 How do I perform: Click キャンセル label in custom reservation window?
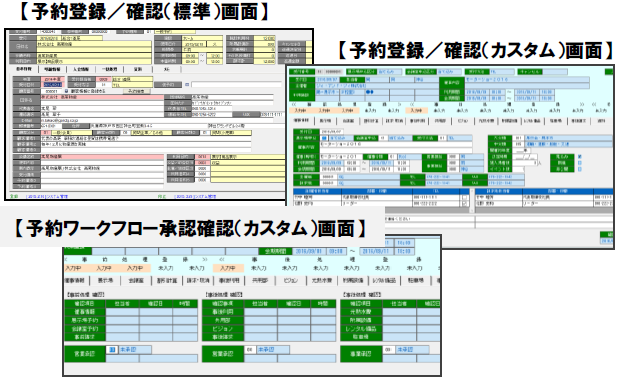(x=530, y=72)
